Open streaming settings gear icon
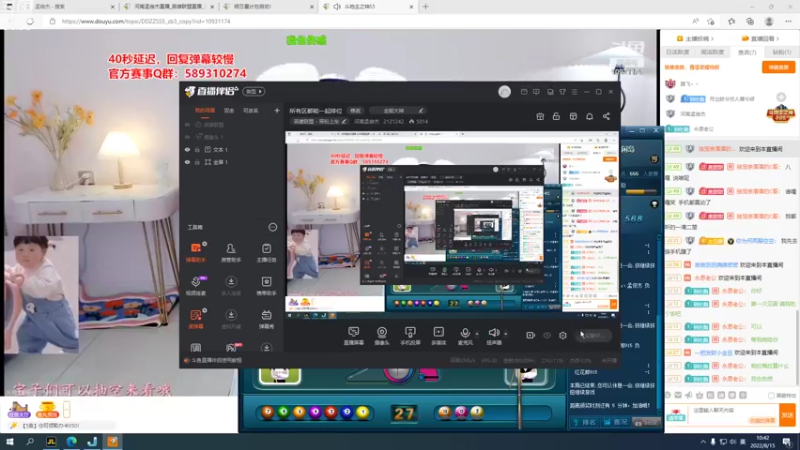 click(x=563, y=335)
